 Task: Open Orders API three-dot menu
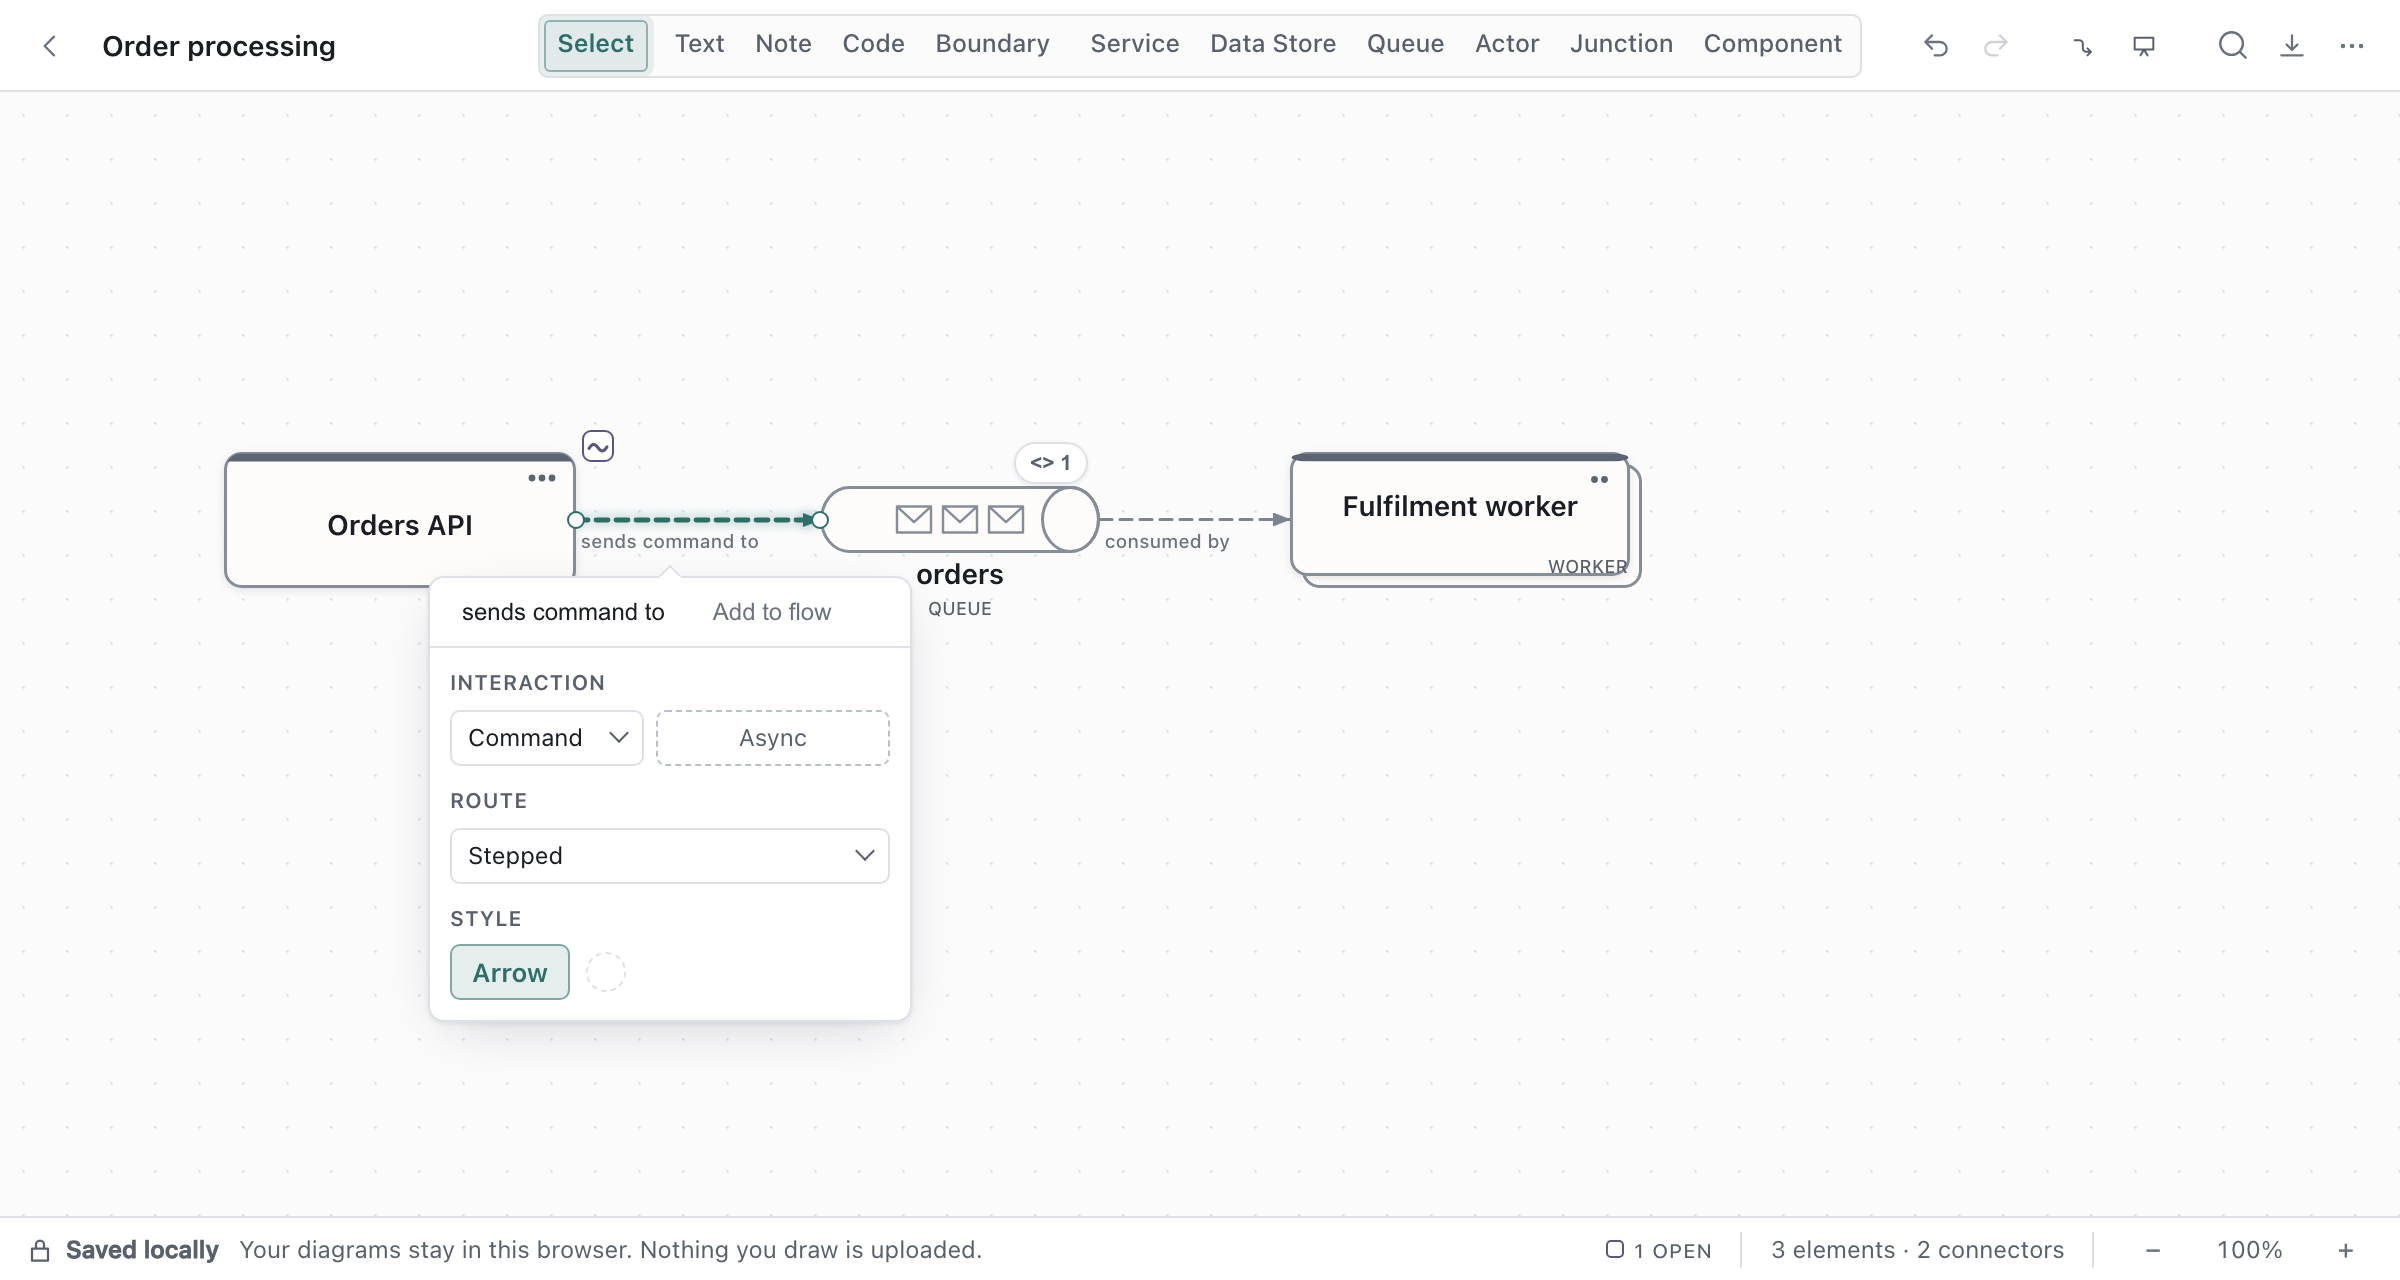tap(542, 478)
